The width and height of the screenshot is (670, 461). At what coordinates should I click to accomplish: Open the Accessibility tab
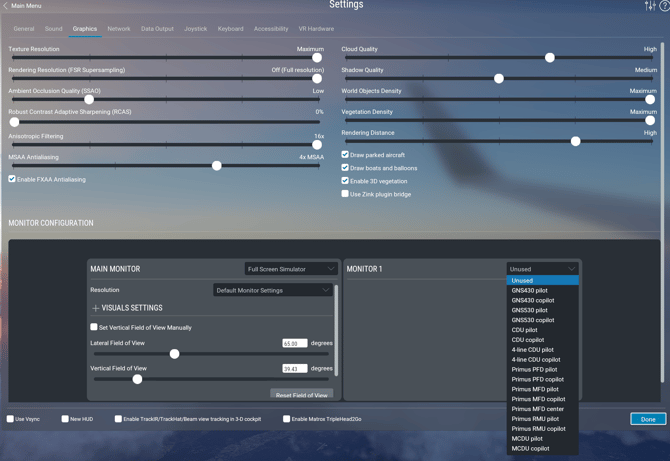[271, 29]
